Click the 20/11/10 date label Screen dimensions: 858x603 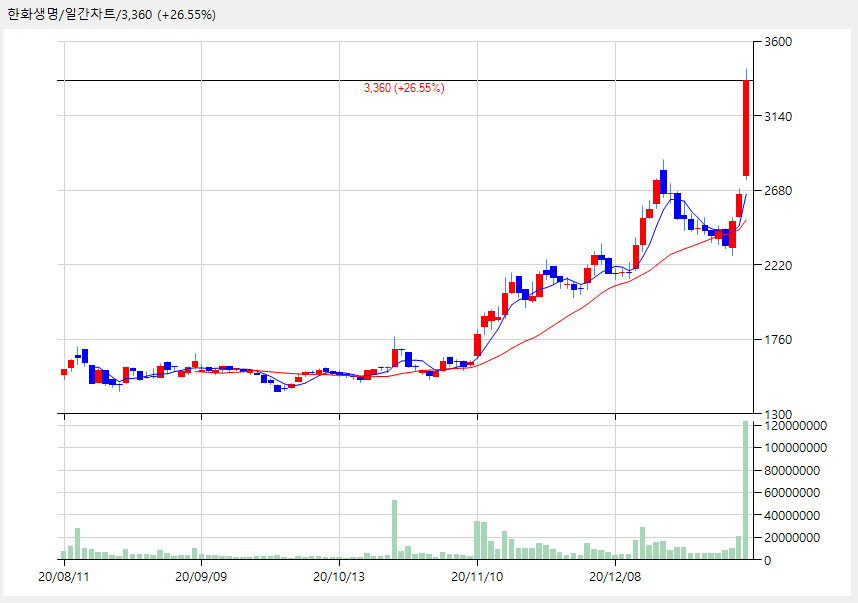coord(477,577)
